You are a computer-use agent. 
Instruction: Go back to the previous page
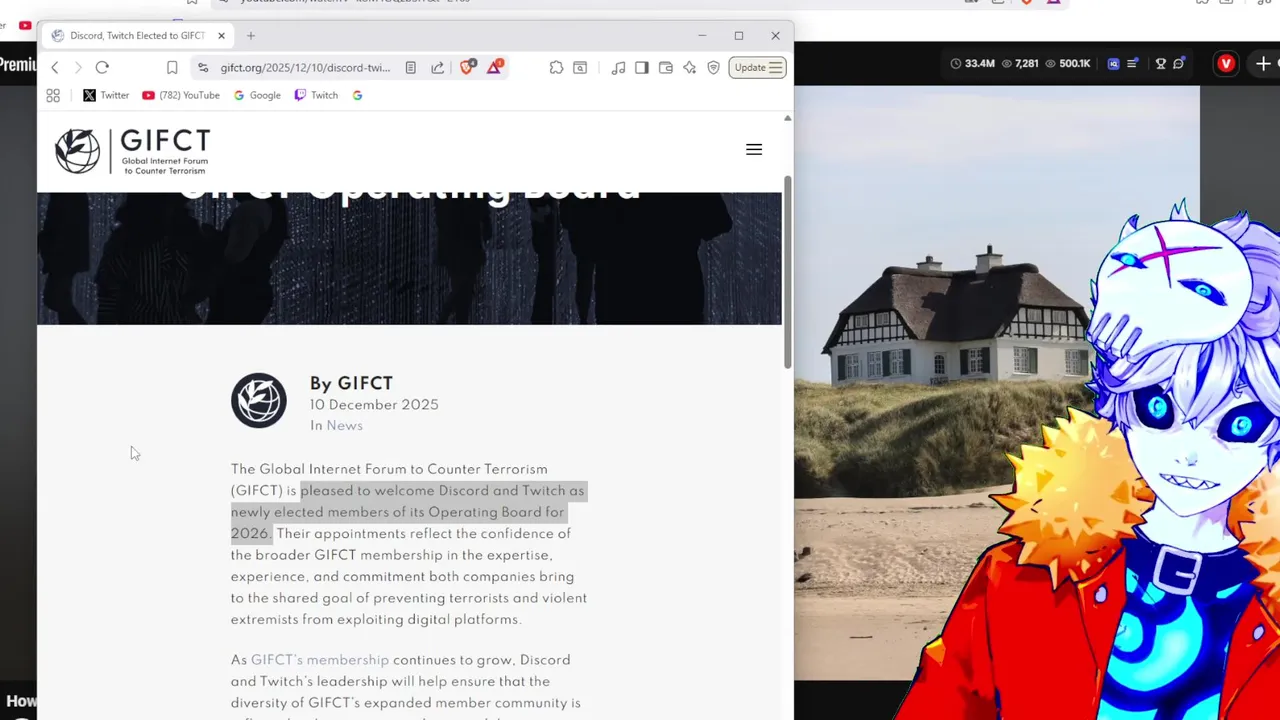pyautogui.click(x=55, y=67)
